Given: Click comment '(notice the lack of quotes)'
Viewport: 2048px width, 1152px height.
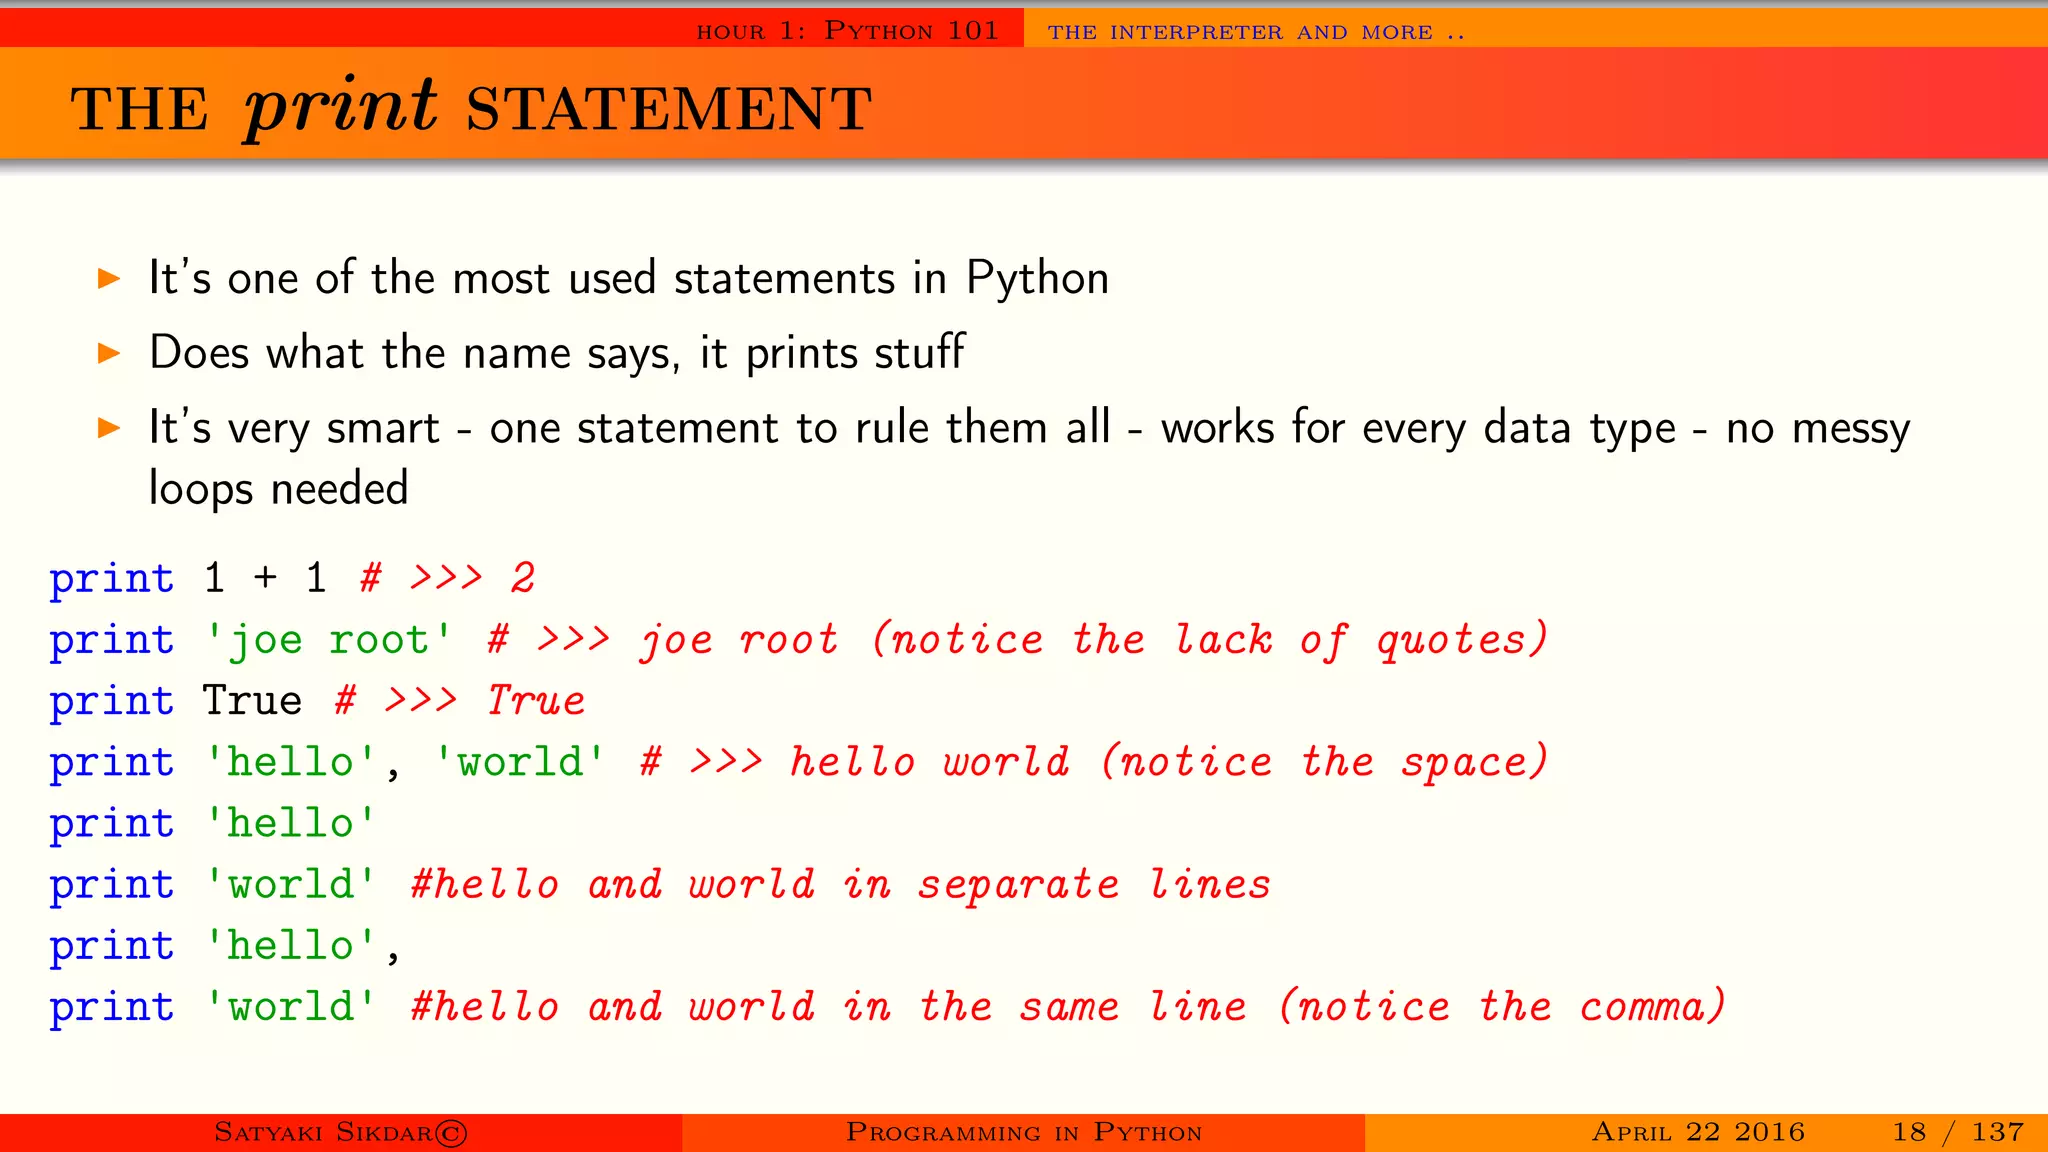Looking at the screenshot, I should click(x=1210, y=640).
